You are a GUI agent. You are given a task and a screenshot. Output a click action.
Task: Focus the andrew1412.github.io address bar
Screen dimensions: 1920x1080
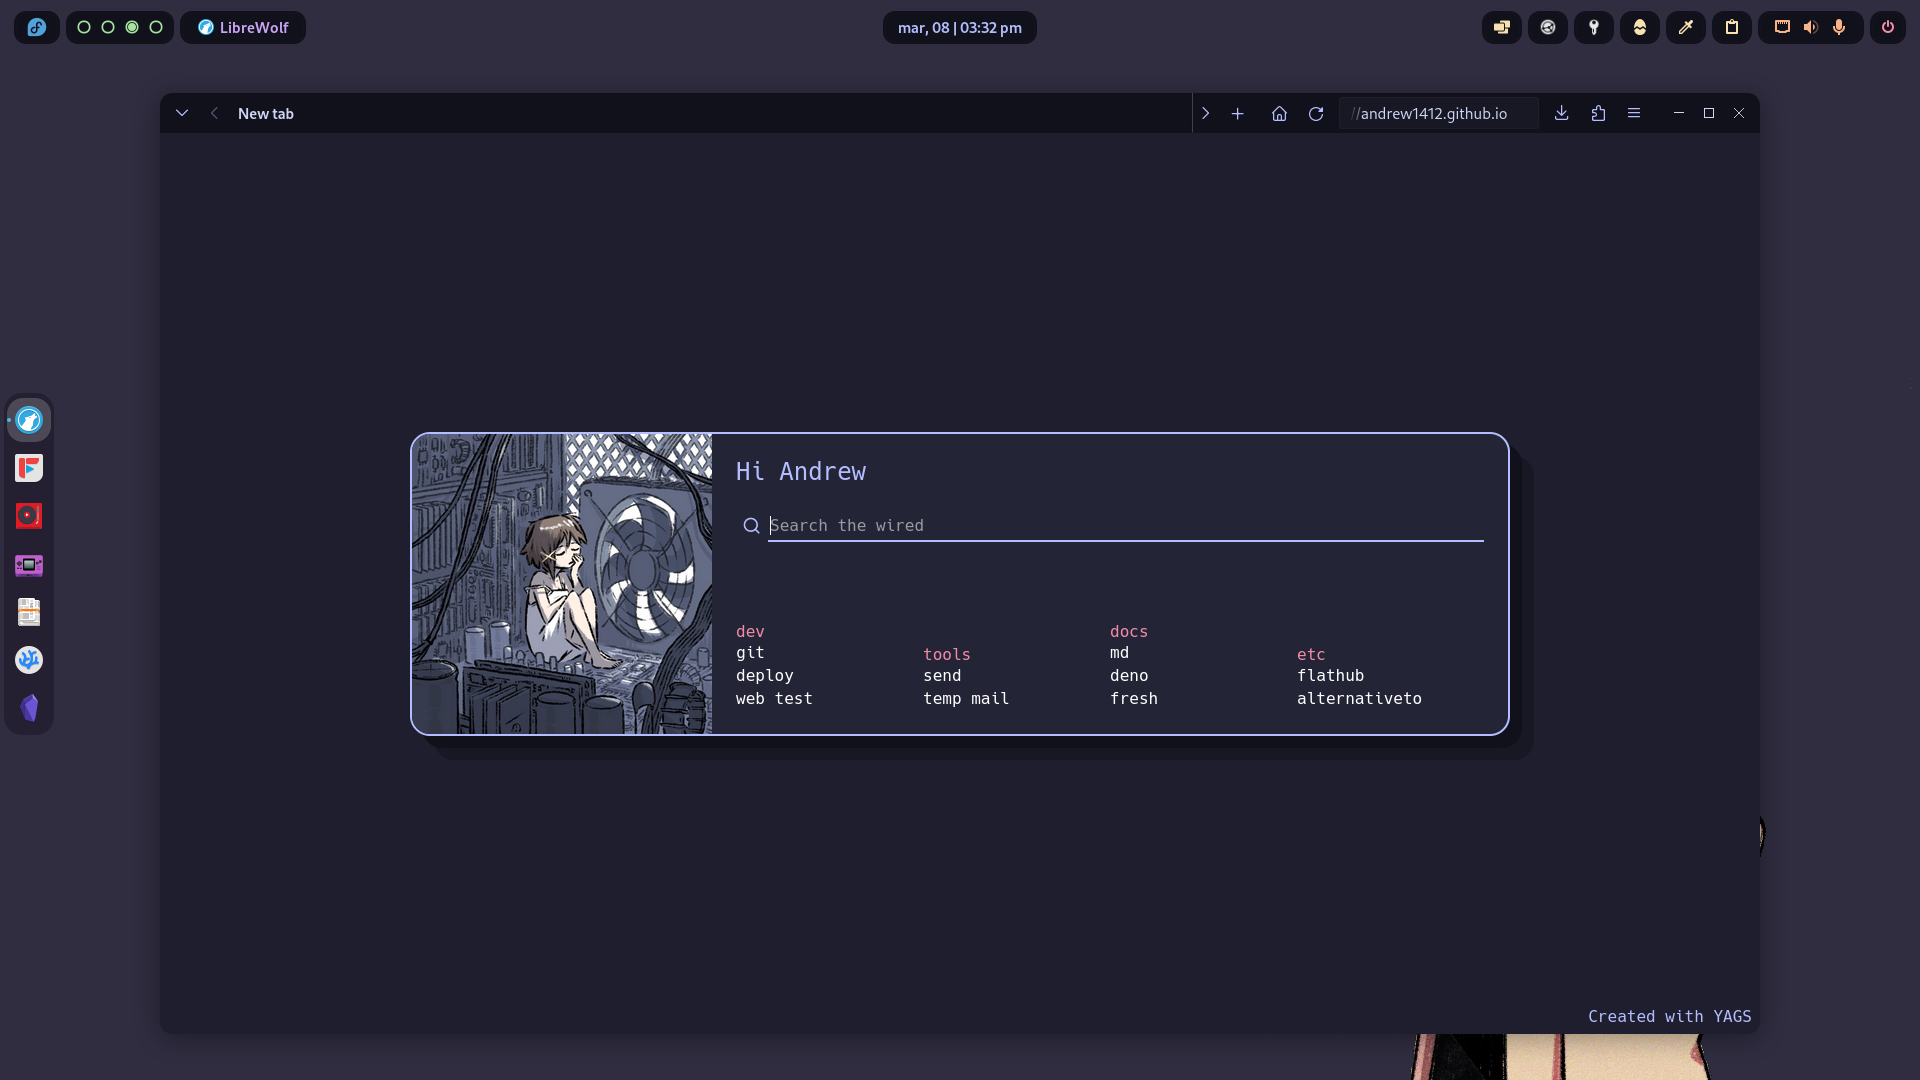(1438, 113)
